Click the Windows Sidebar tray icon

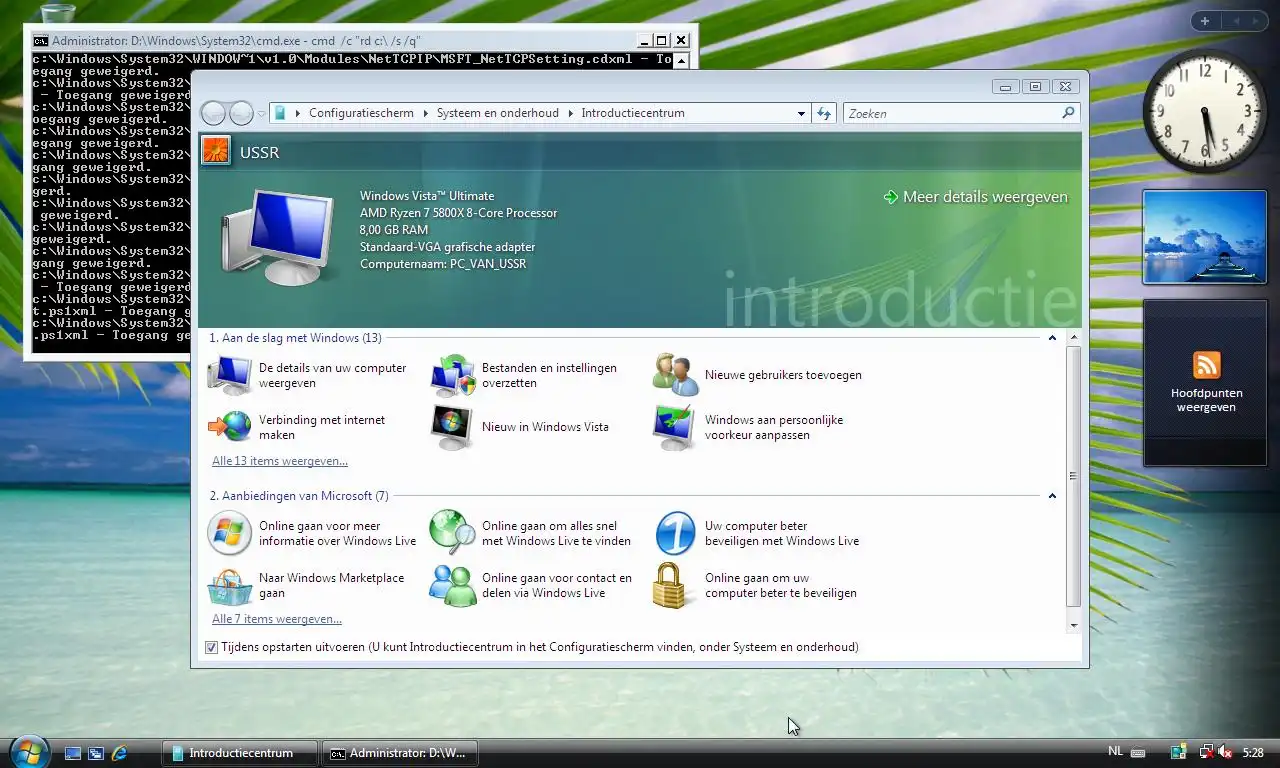tap(1179, 752)
